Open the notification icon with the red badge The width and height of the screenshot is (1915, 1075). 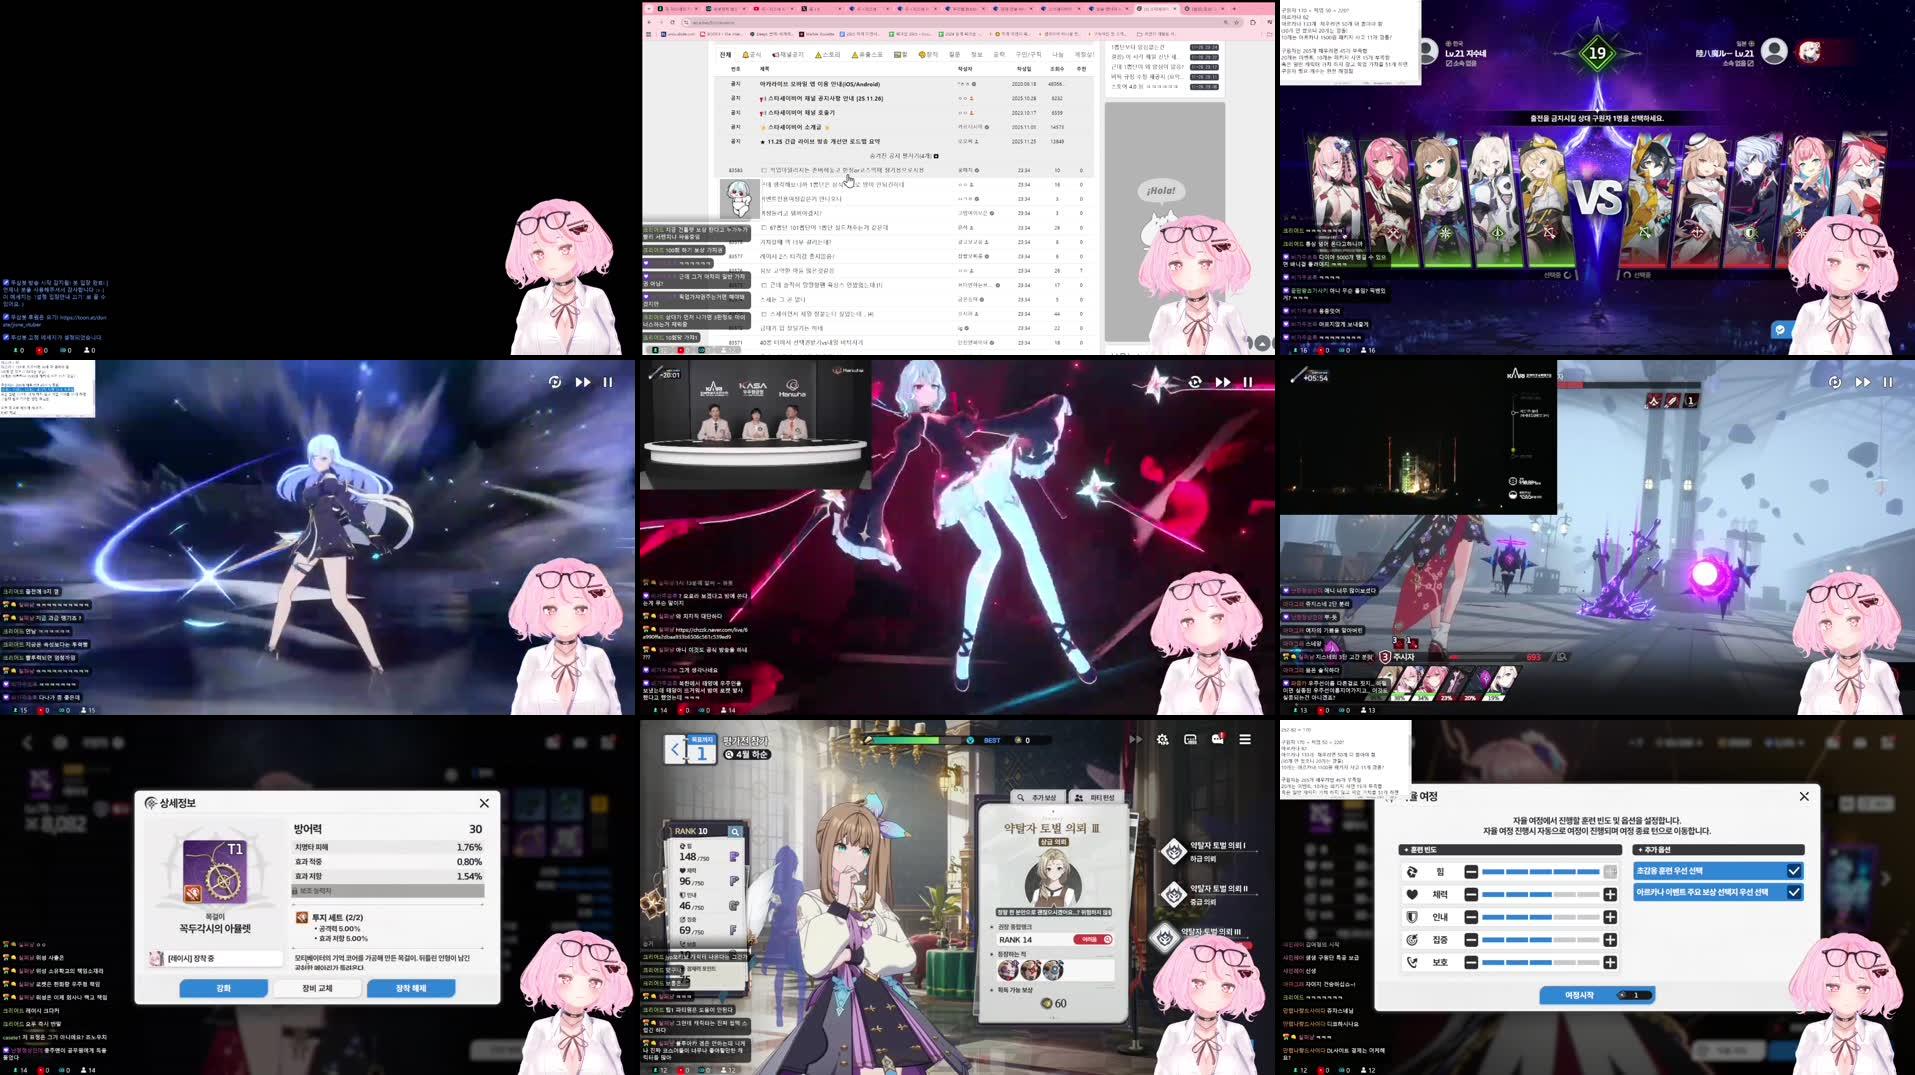[1217, 739]
